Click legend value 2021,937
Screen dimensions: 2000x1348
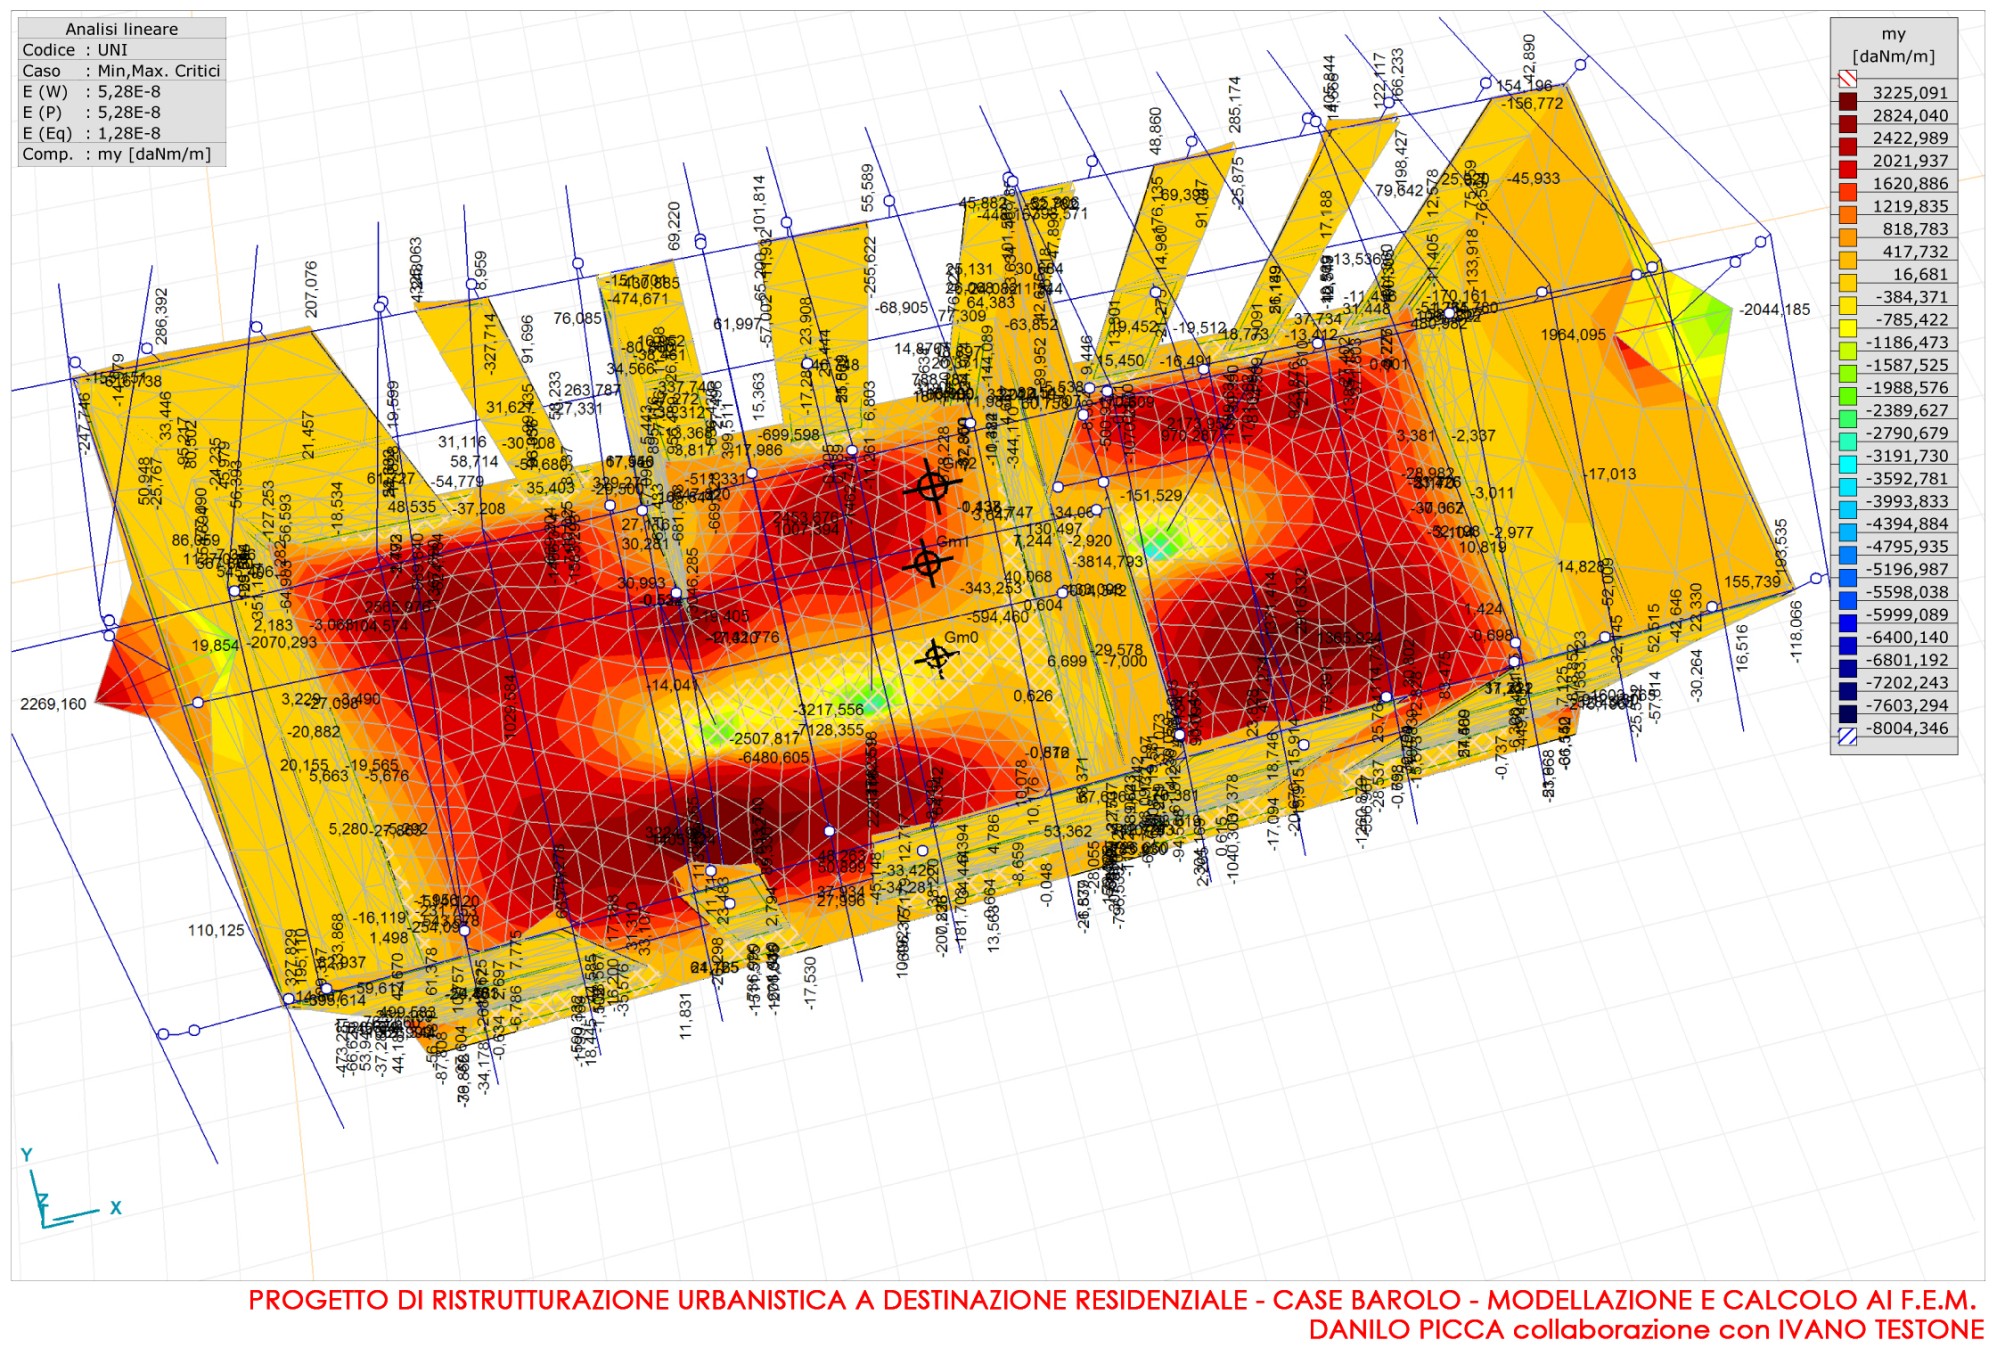tap(1910, 161)
